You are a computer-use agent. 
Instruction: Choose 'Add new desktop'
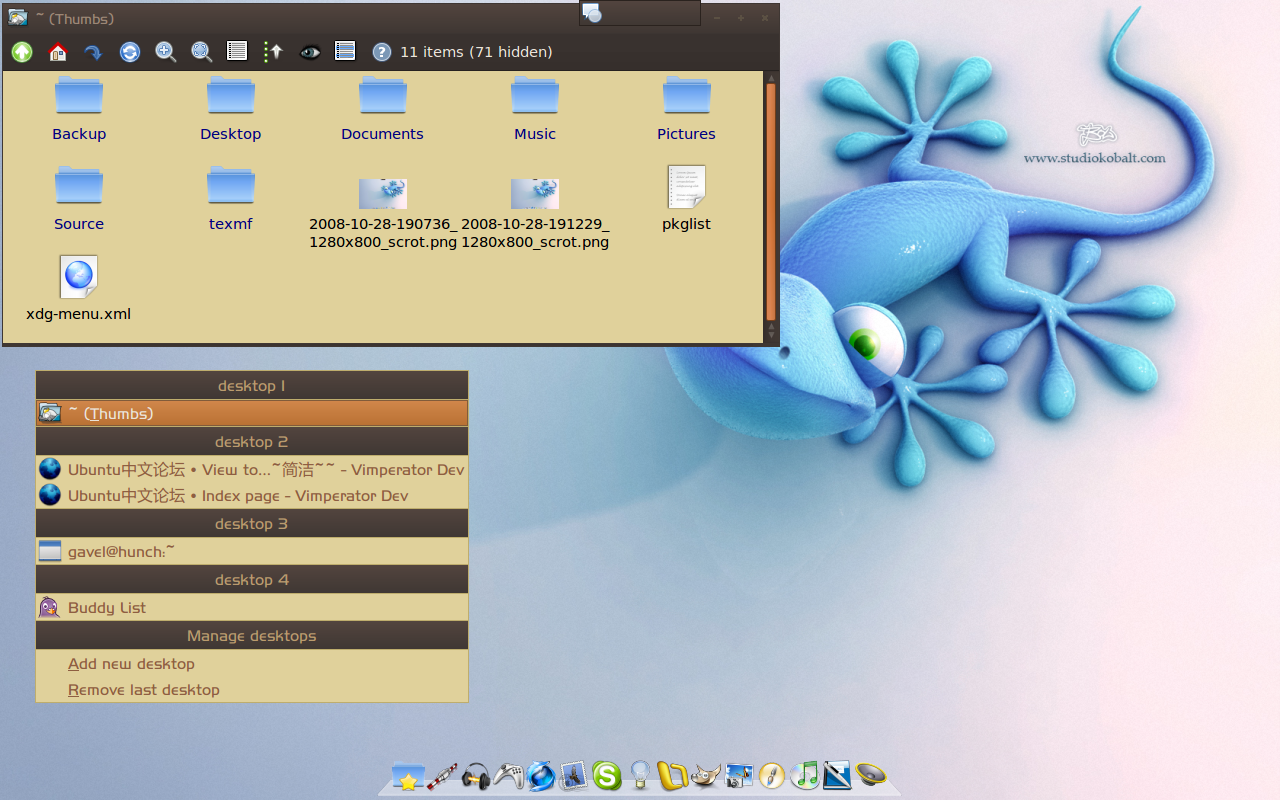click(x=252, y=663)
